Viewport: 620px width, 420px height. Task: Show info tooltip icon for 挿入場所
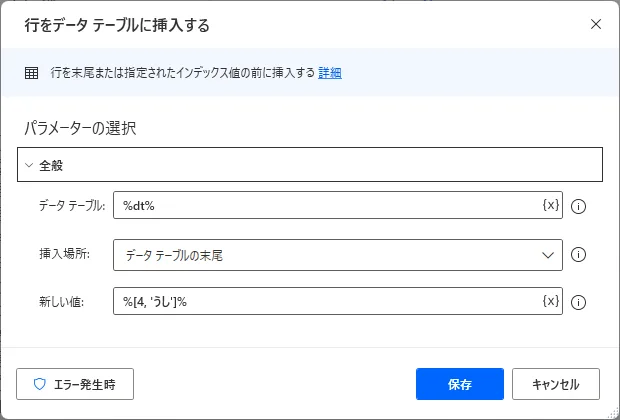point(578,255)
